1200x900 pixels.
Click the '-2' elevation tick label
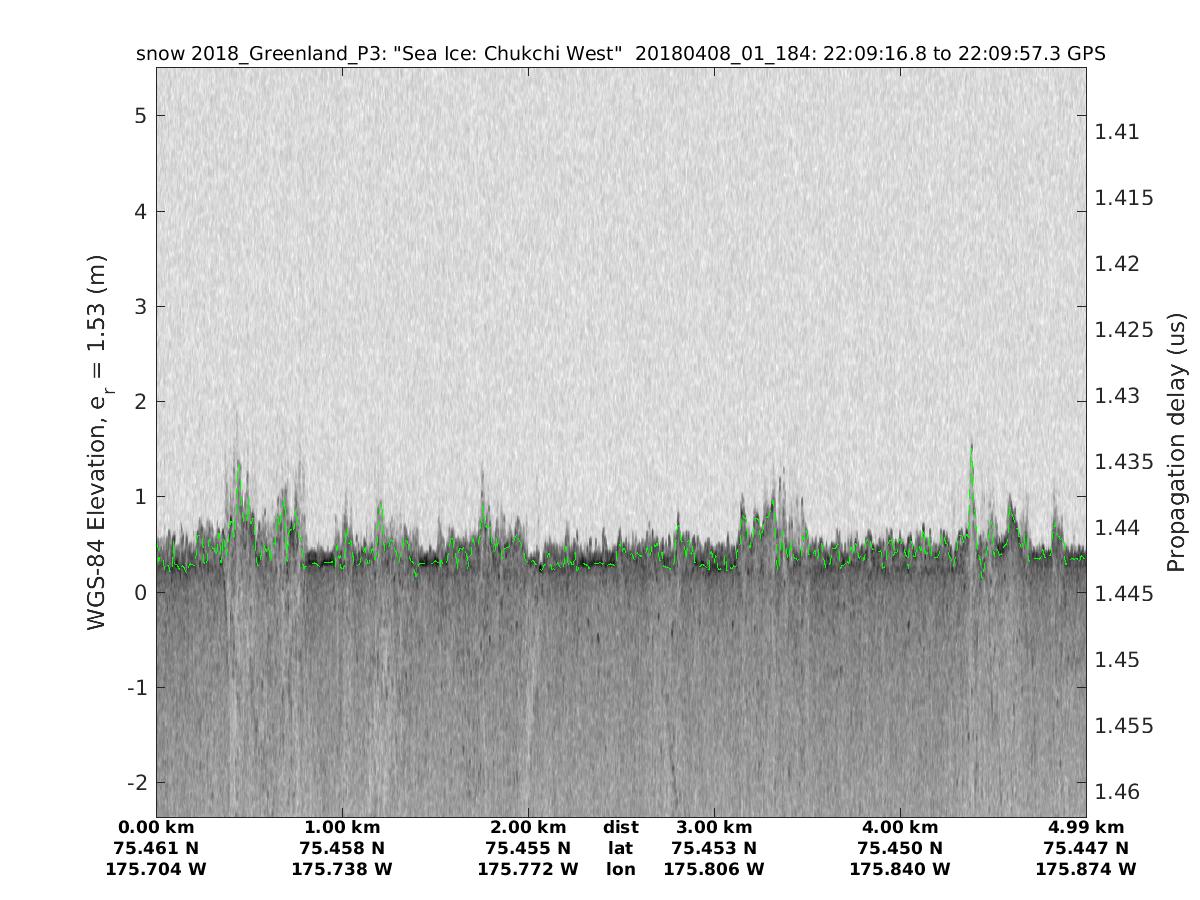[x=136, y=782]
